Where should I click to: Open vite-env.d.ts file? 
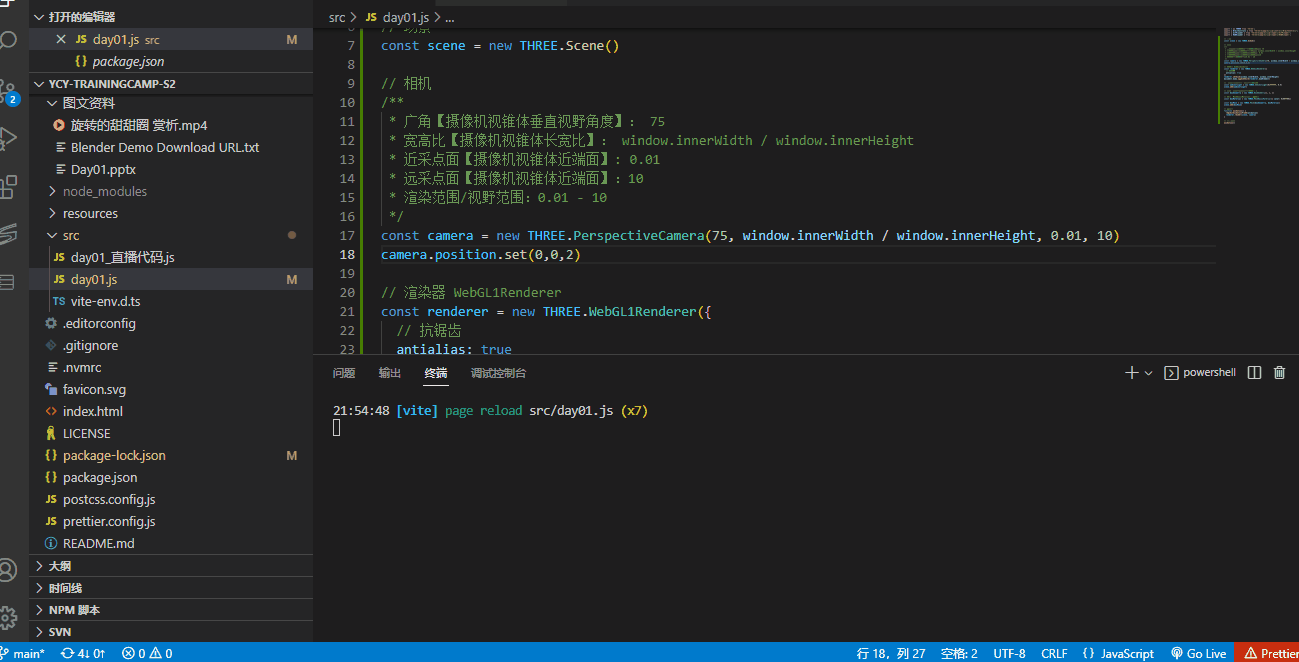click(x=171, y=301)
